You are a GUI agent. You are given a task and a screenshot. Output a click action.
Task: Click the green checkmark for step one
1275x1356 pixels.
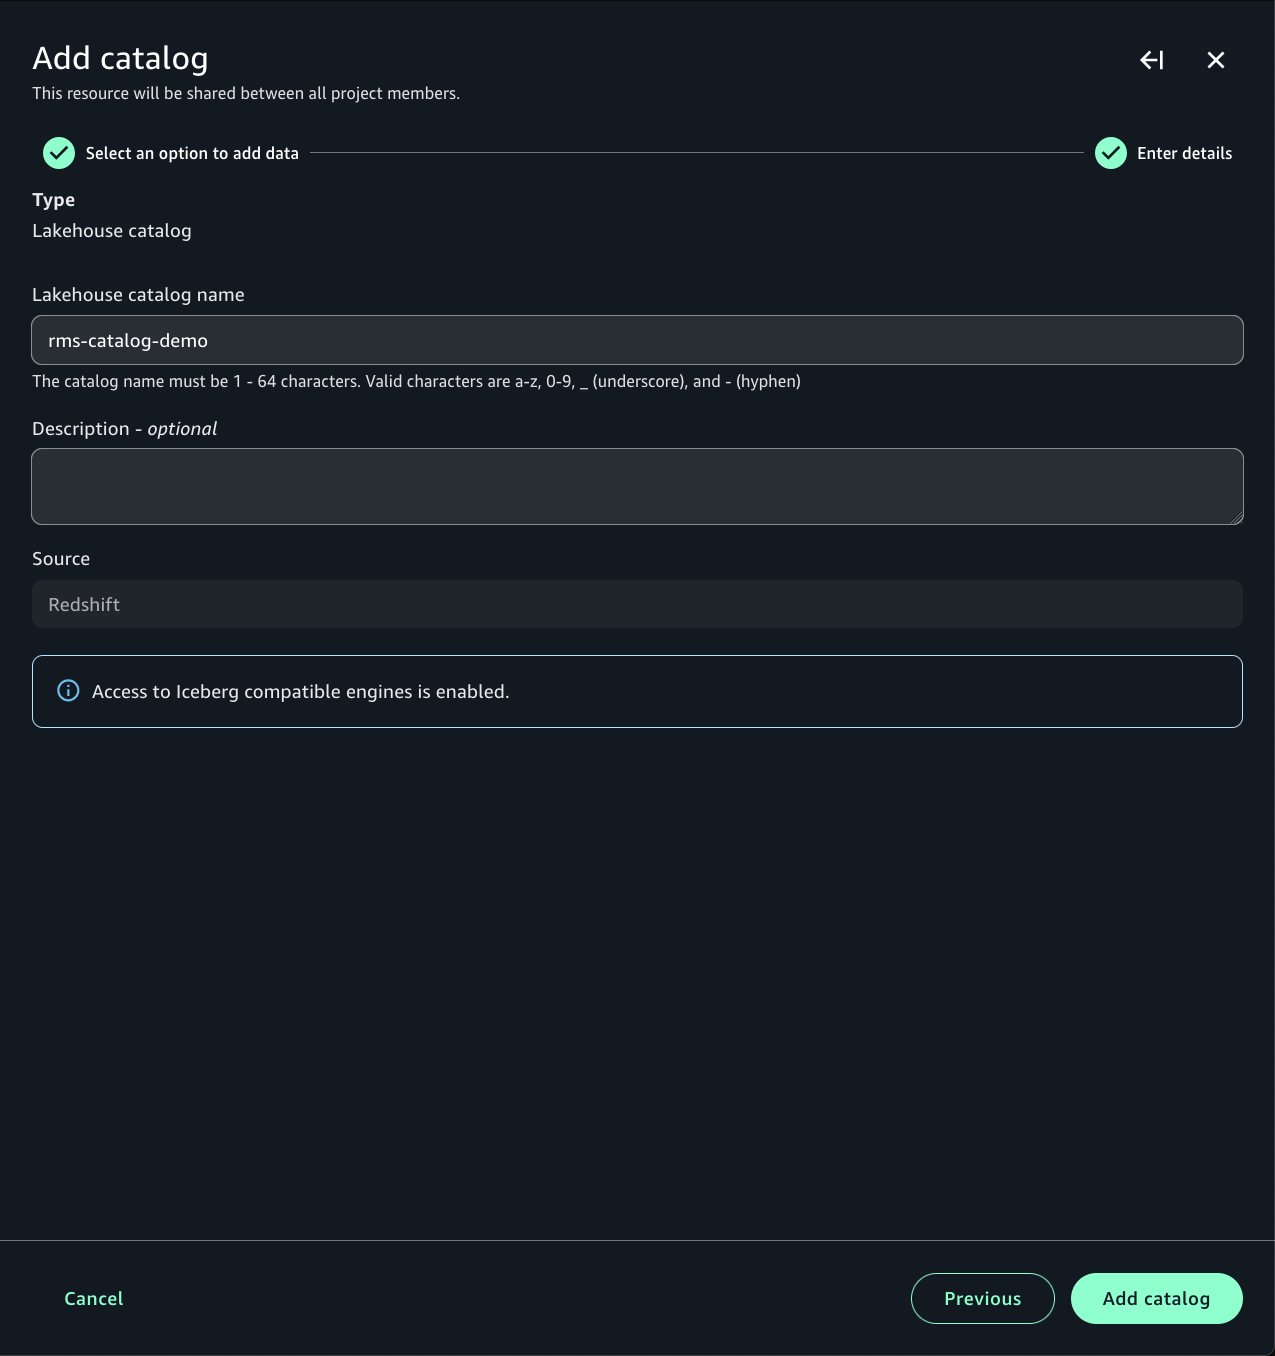59,153
